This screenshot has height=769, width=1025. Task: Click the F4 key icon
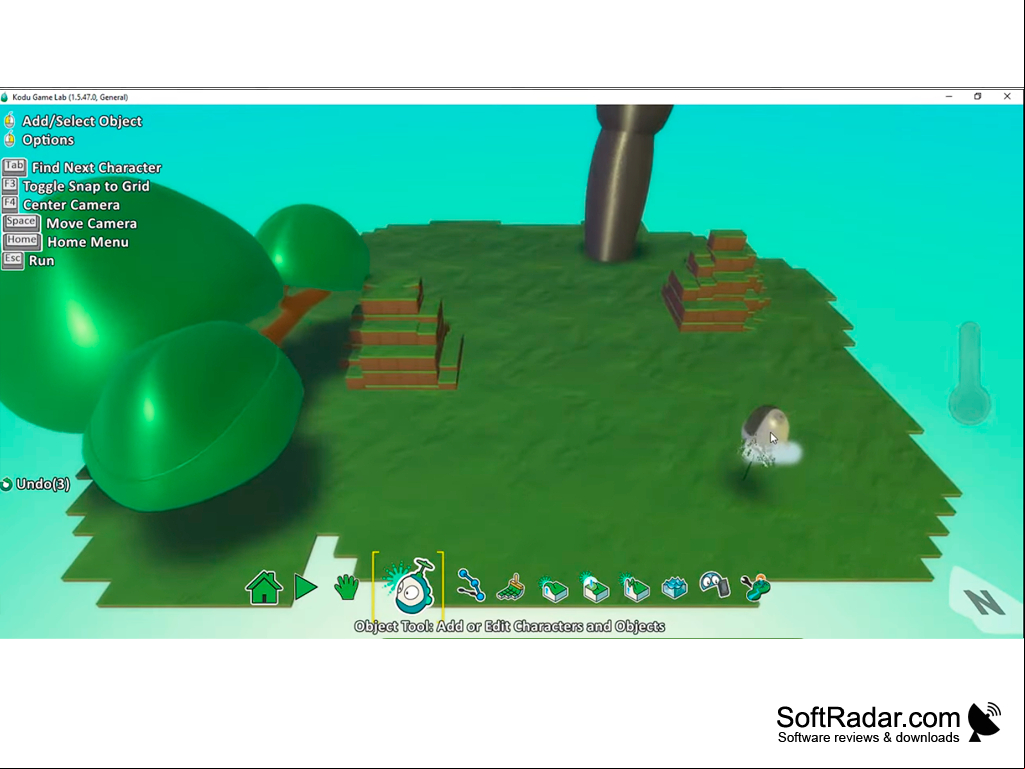tap(10, 204)
